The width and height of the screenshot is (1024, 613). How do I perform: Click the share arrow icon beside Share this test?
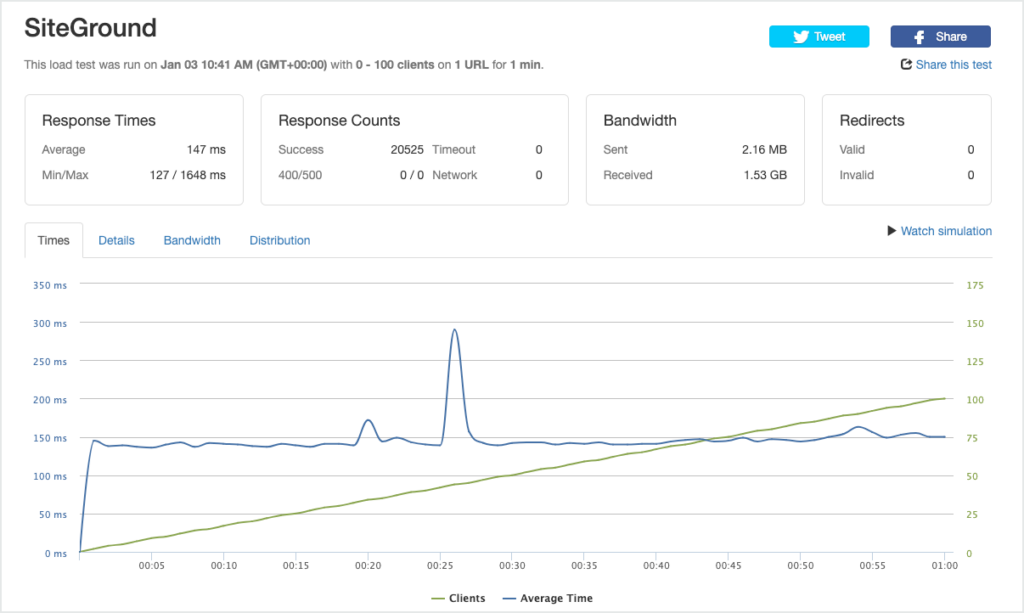point(906,65)
